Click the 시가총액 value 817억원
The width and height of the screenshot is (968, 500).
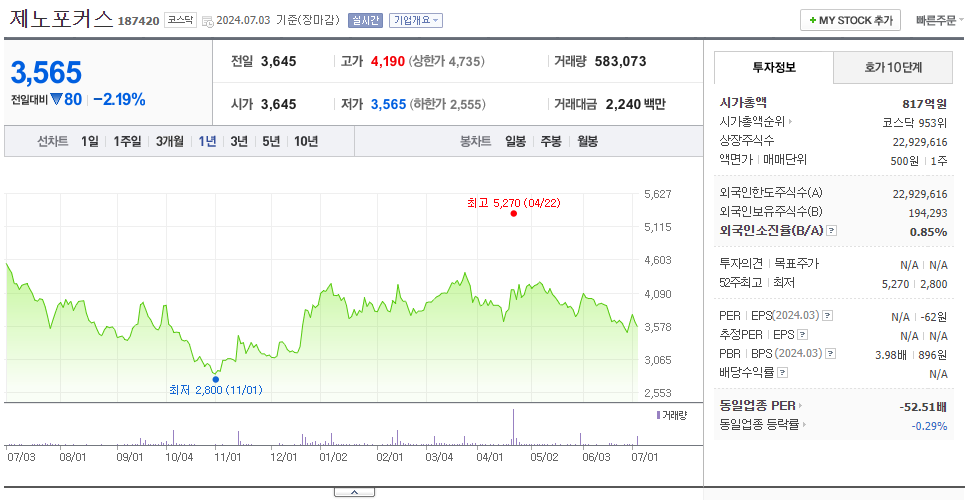924,104
